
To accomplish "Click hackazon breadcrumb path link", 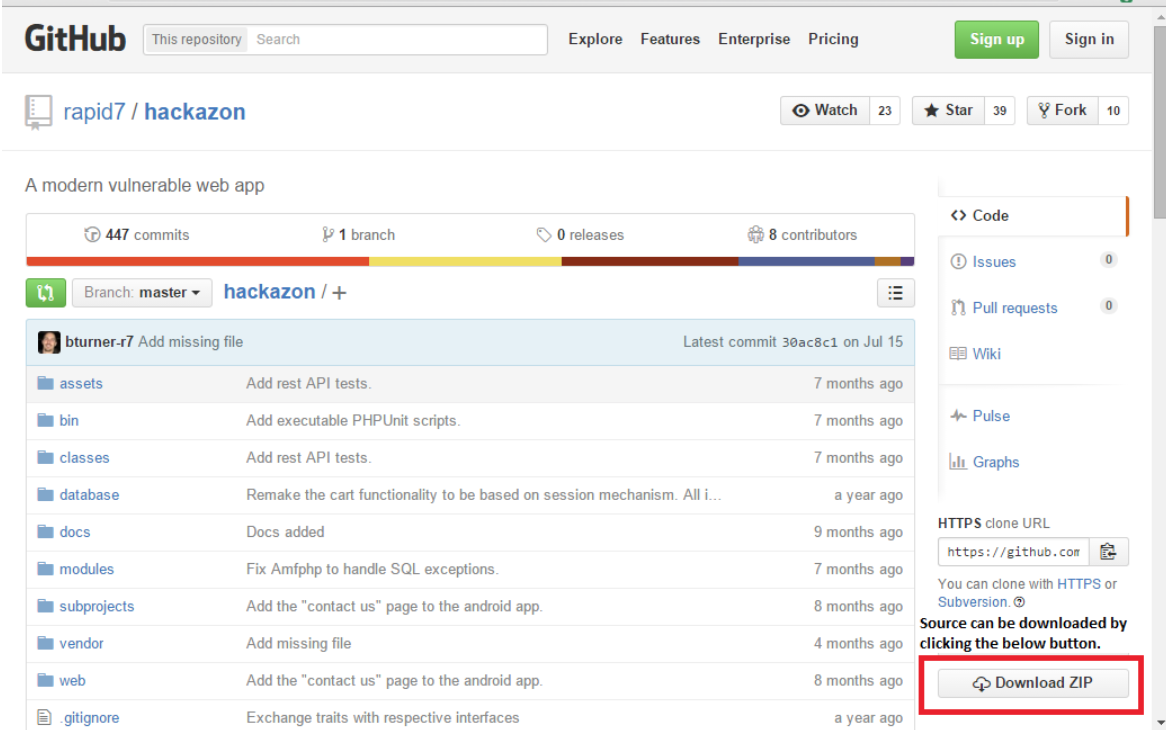I will click(269, 291).
